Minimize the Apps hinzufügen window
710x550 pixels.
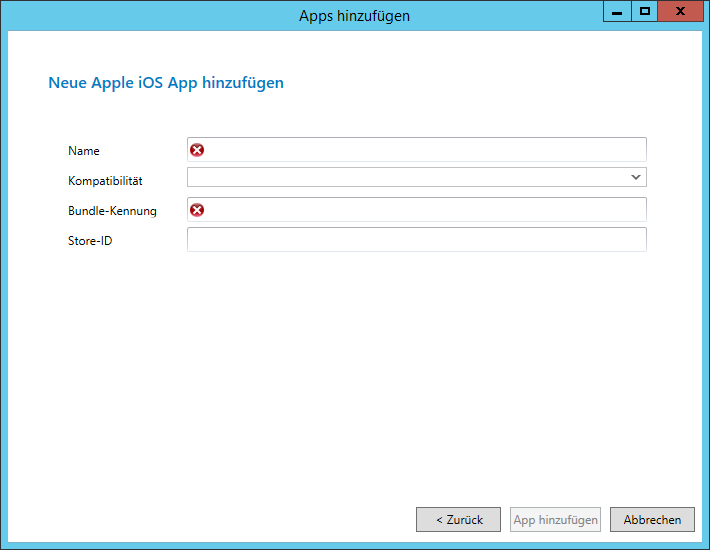[x=617, y=11]
